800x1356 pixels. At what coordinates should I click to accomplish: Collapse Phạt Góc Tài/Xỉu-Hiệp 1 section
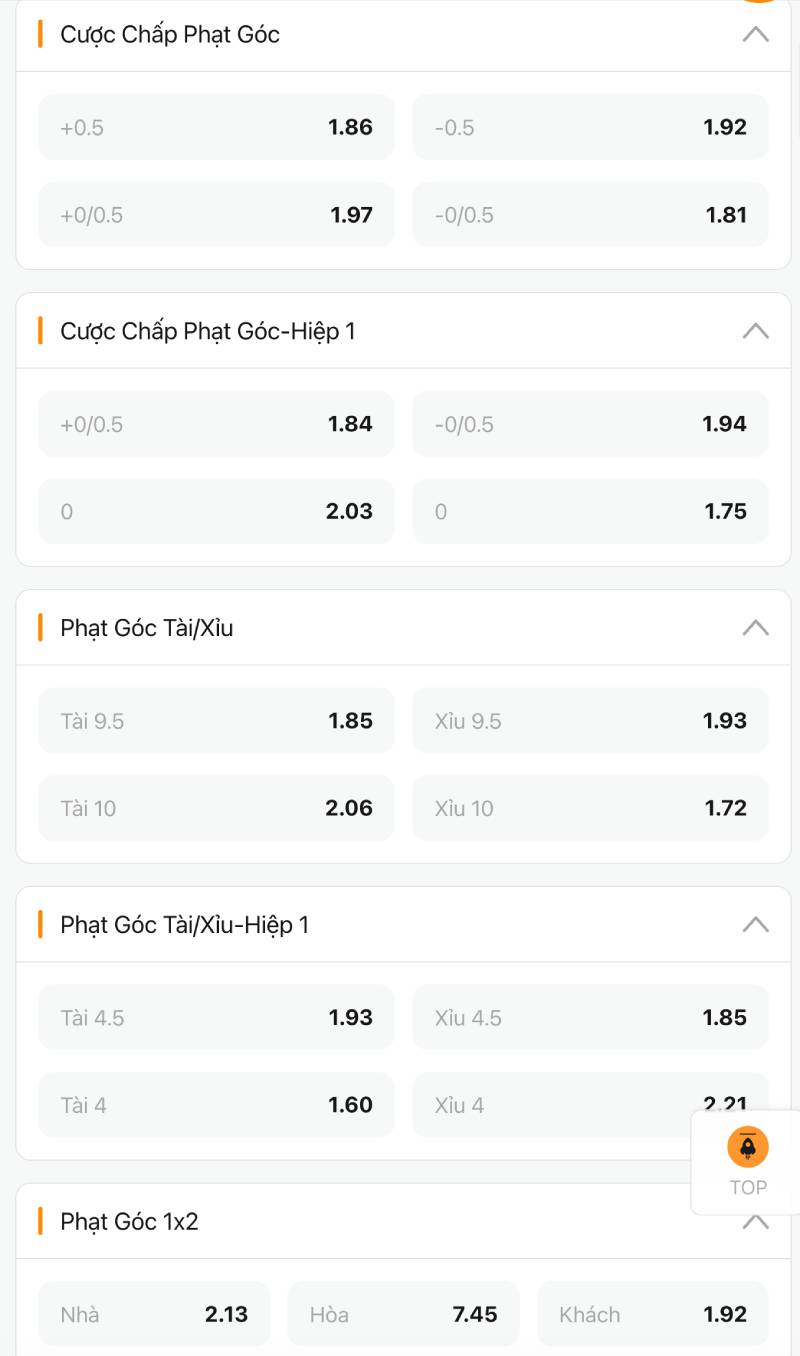[x=755, y=925]
